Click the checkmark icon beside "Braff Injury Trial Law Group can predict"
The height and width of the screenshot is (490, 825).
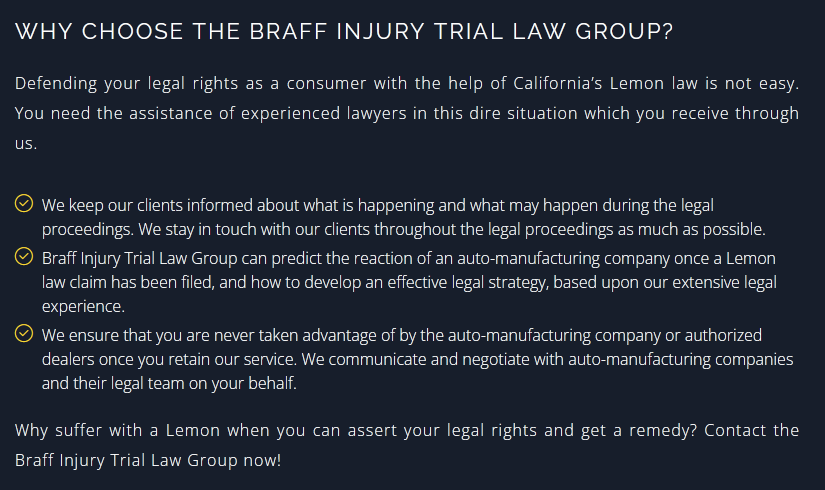point(24,256)
